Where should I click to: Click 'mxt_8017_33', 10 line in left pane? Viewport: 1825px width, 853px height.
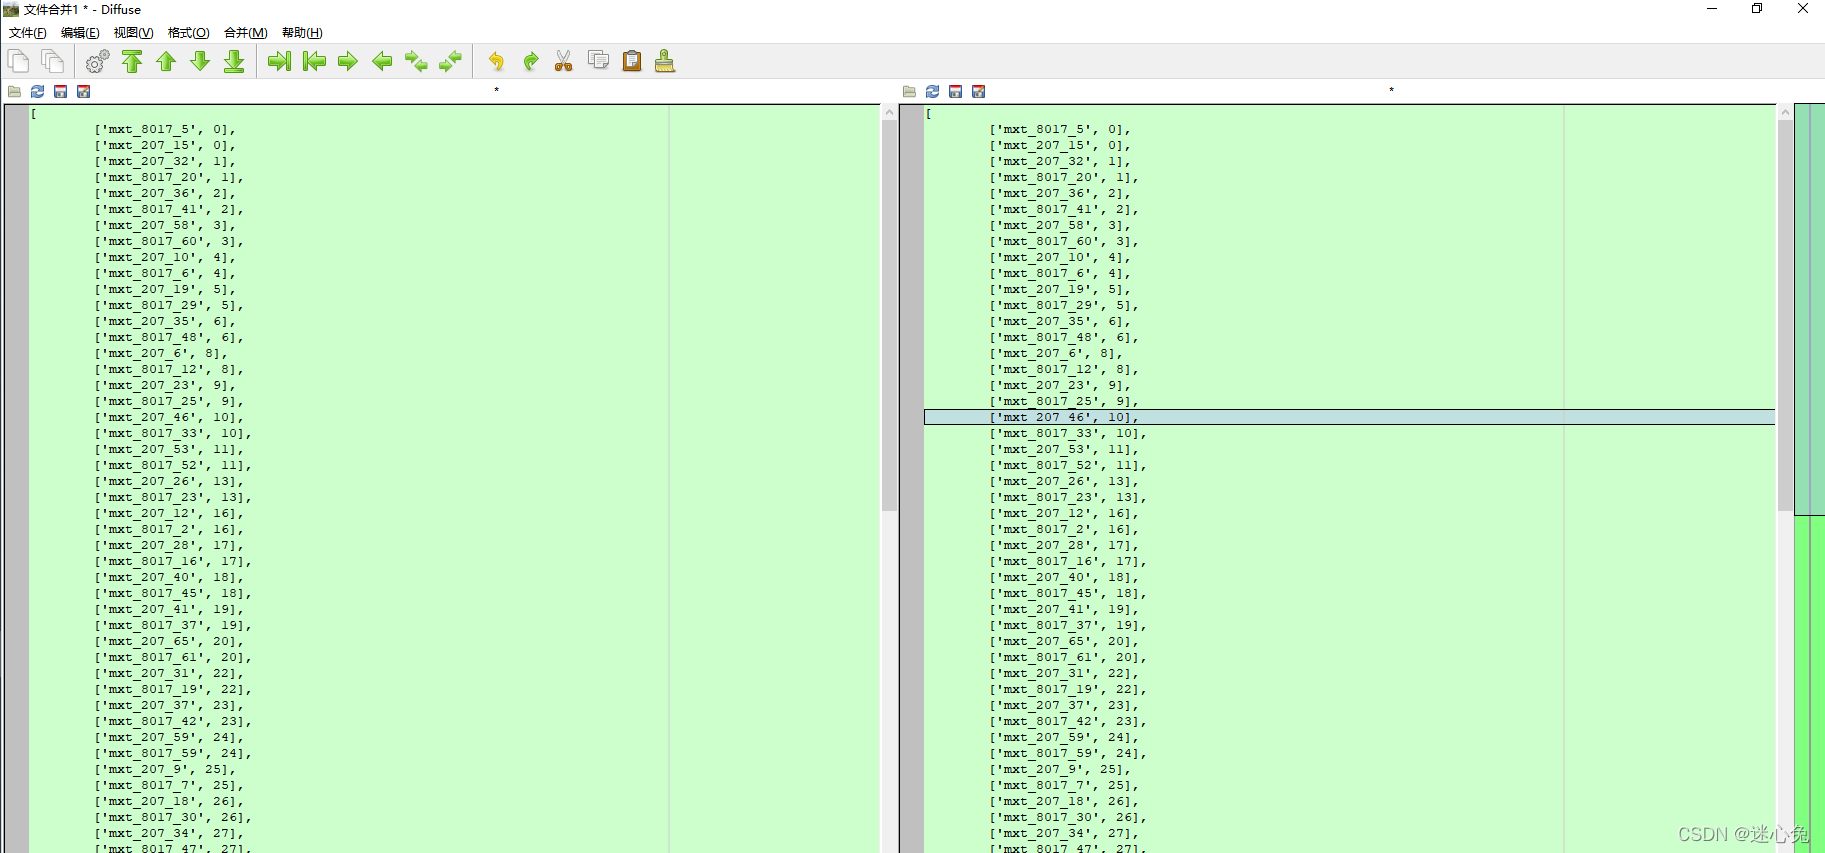[x=173, y=433]
